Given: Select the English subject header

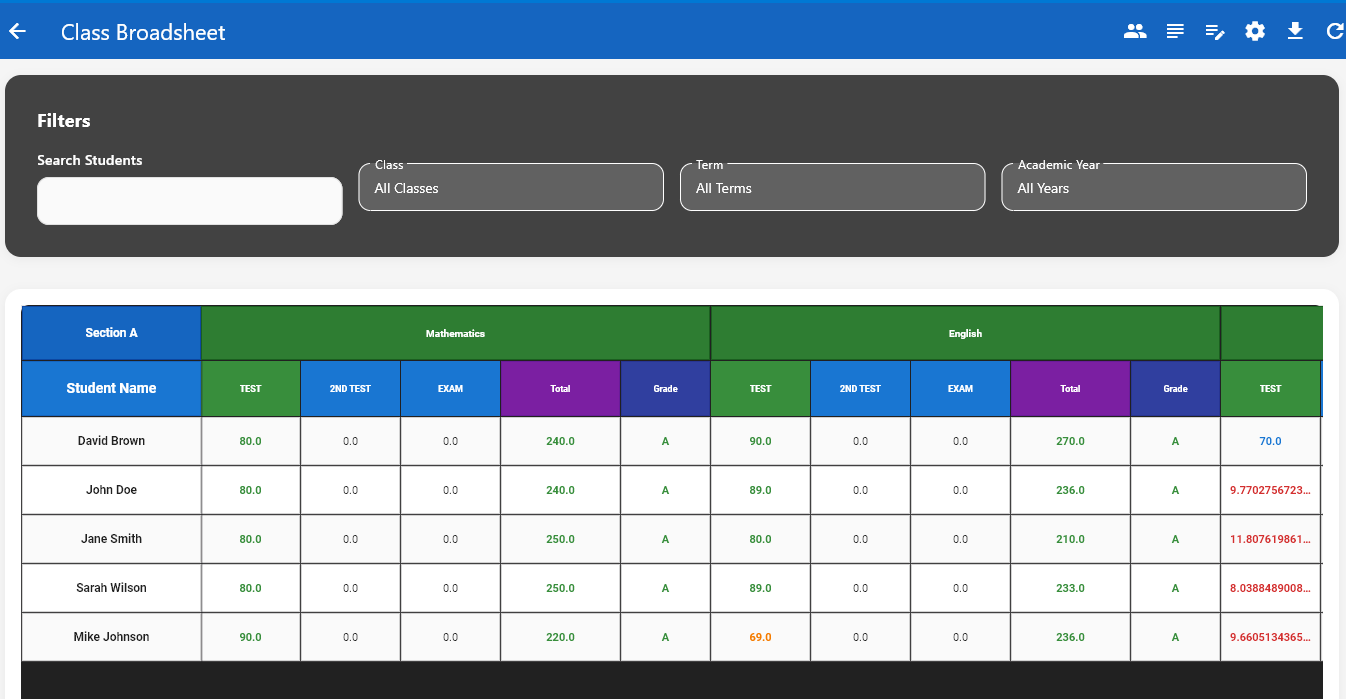Looking at the screenshot, I should click(965, 333).
